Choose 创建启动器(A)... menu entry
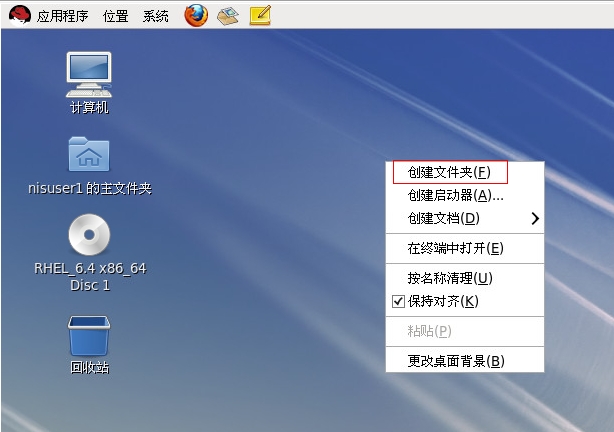The width and height of the screenshot is (614, 432). (x=465, y=195)
